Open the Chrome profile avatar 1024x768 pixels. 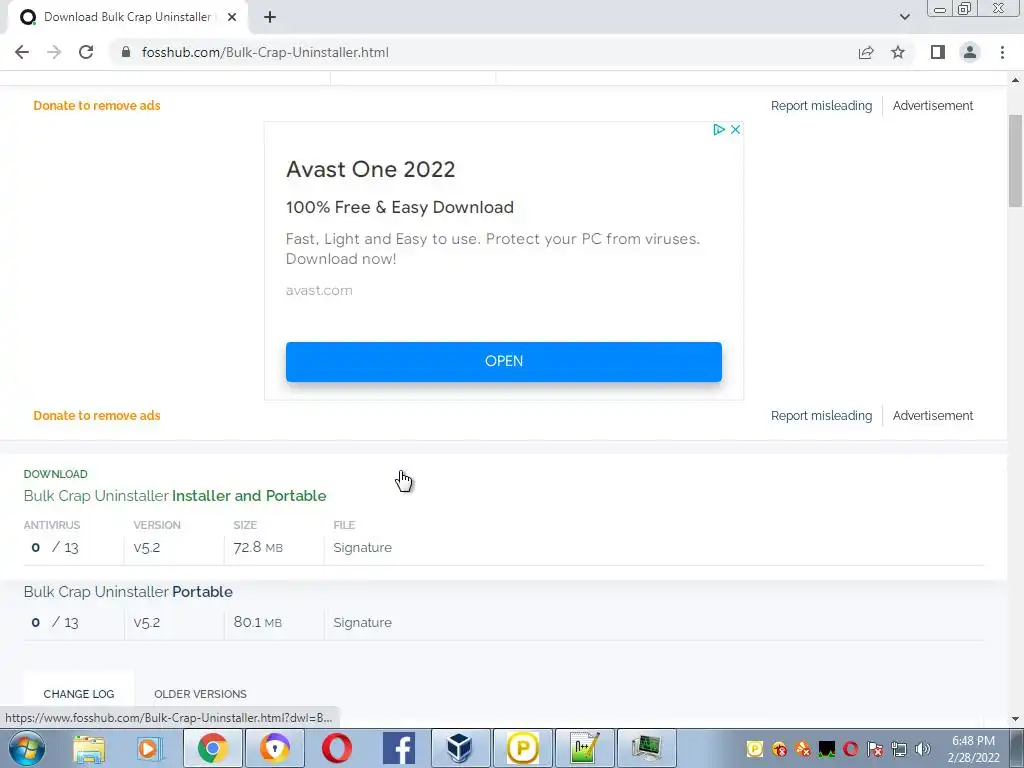[x=970, y=52]
